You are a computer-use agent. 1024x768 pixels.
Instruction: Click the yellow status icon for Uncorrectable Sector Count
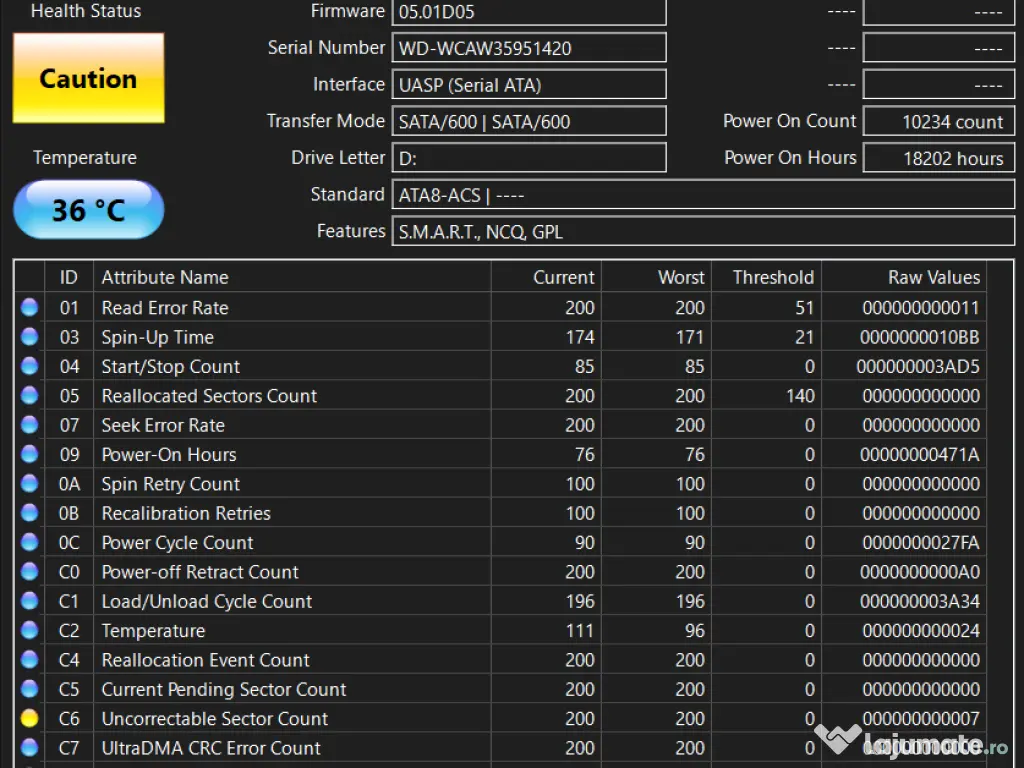pyautogui.click(x=29, y=718)
